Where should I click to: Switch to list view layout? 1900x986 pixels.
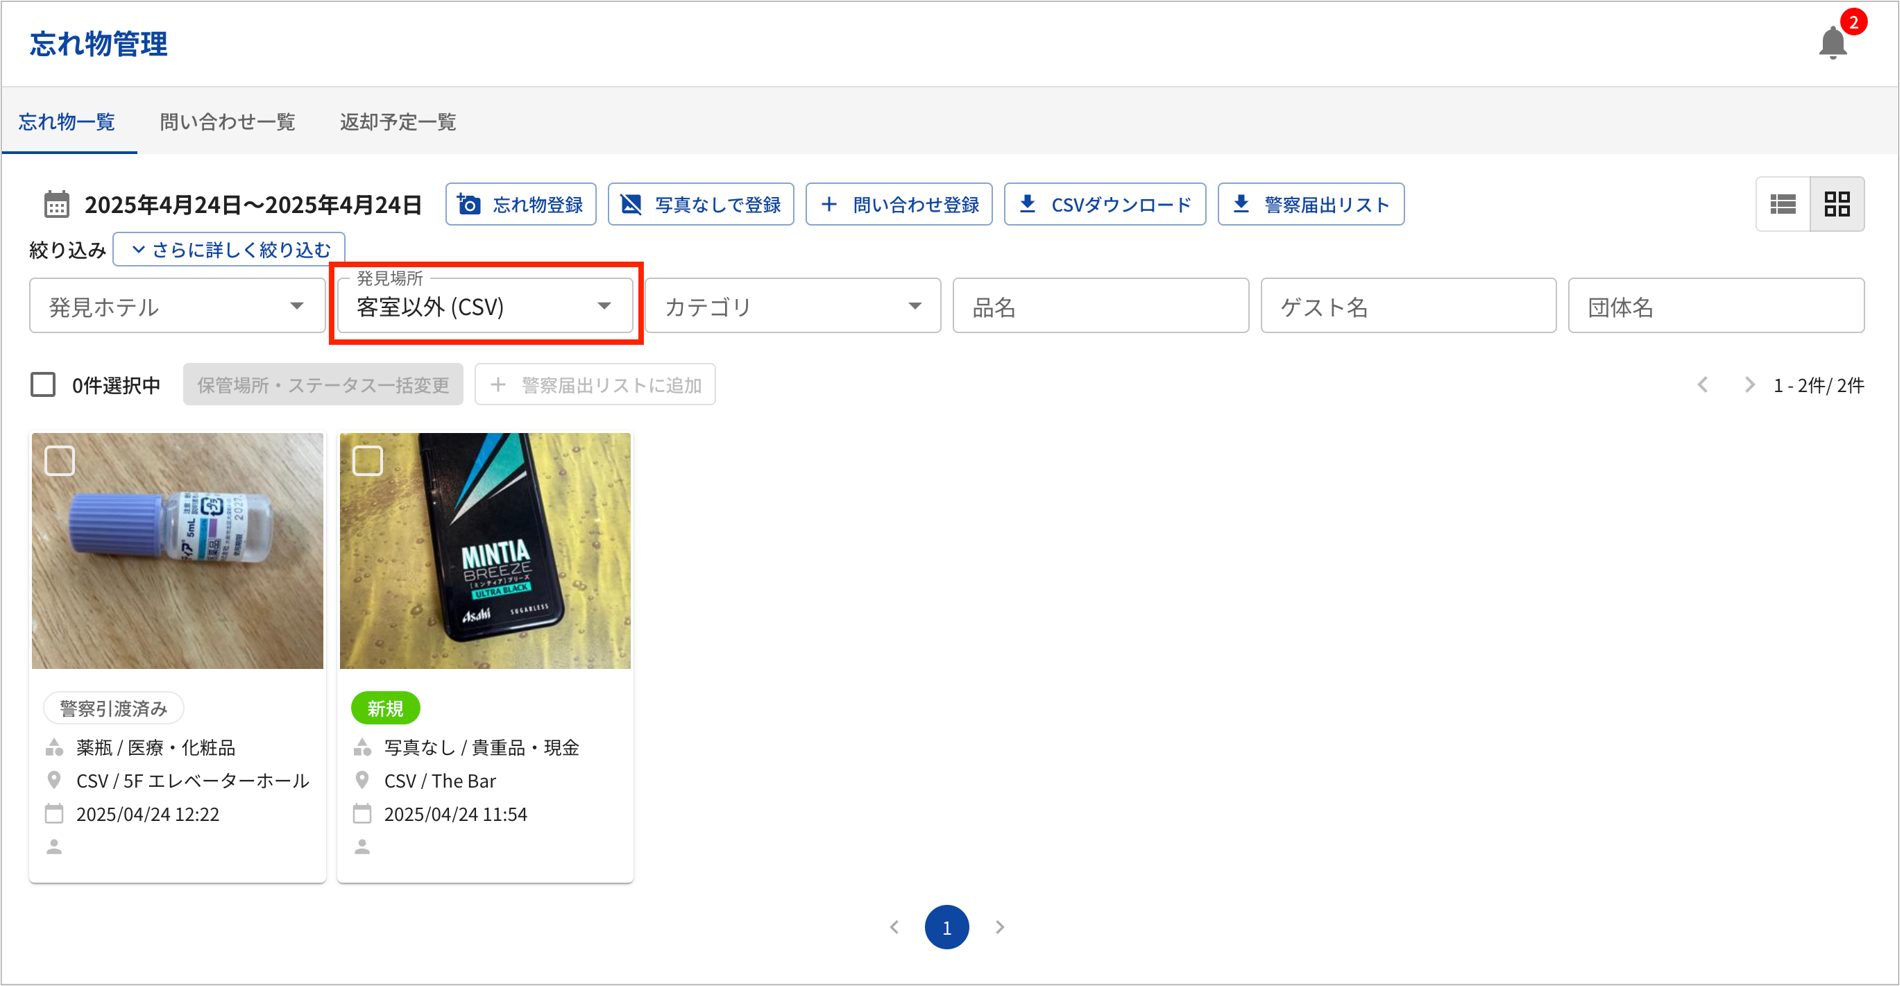click(x=1783, y=205)
